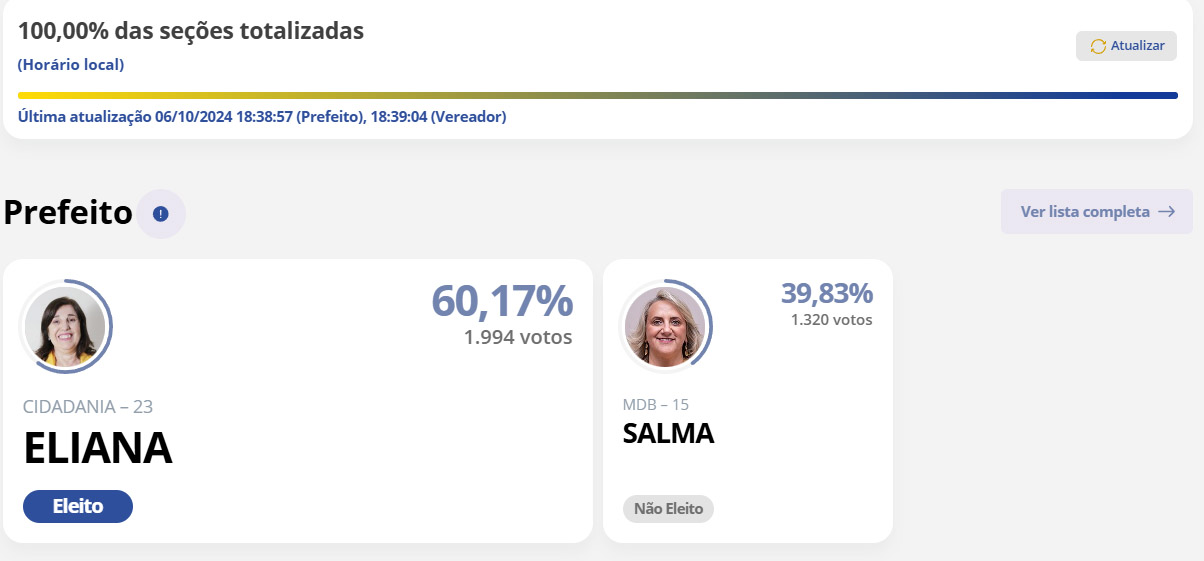Click the 39,83% vote percentage

pos(826,293)
